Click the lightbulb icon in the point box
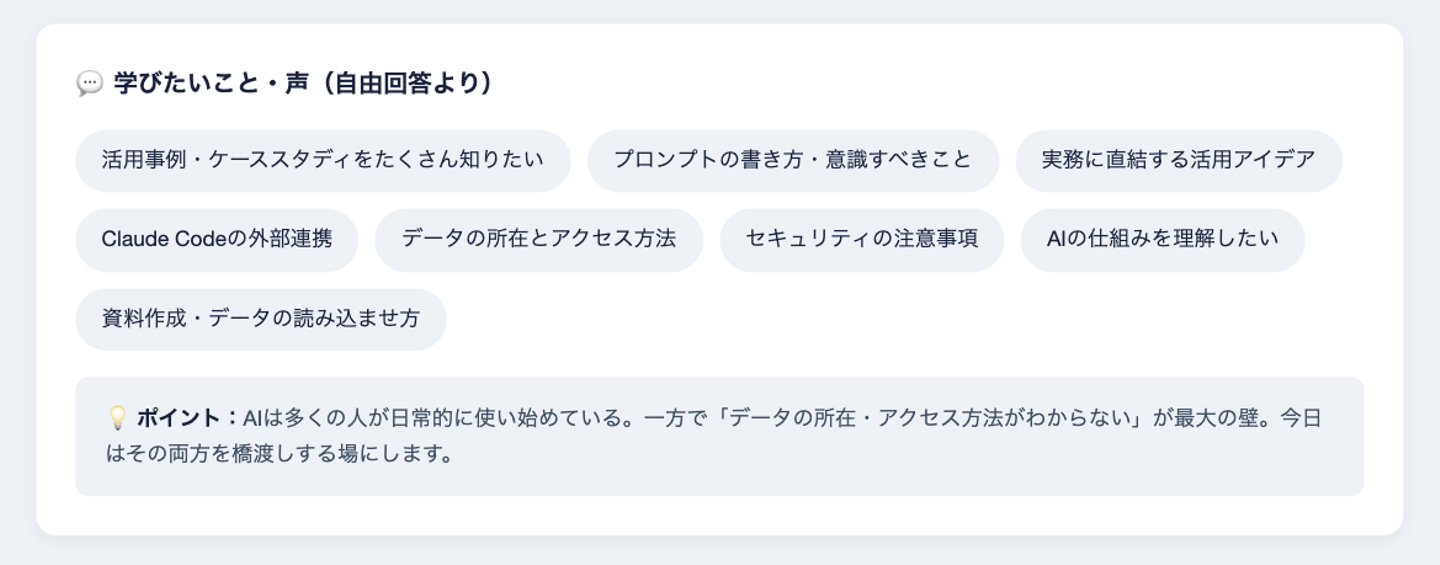The height and width of the screenshot is (565, 1440). click(x=117, y=418)
